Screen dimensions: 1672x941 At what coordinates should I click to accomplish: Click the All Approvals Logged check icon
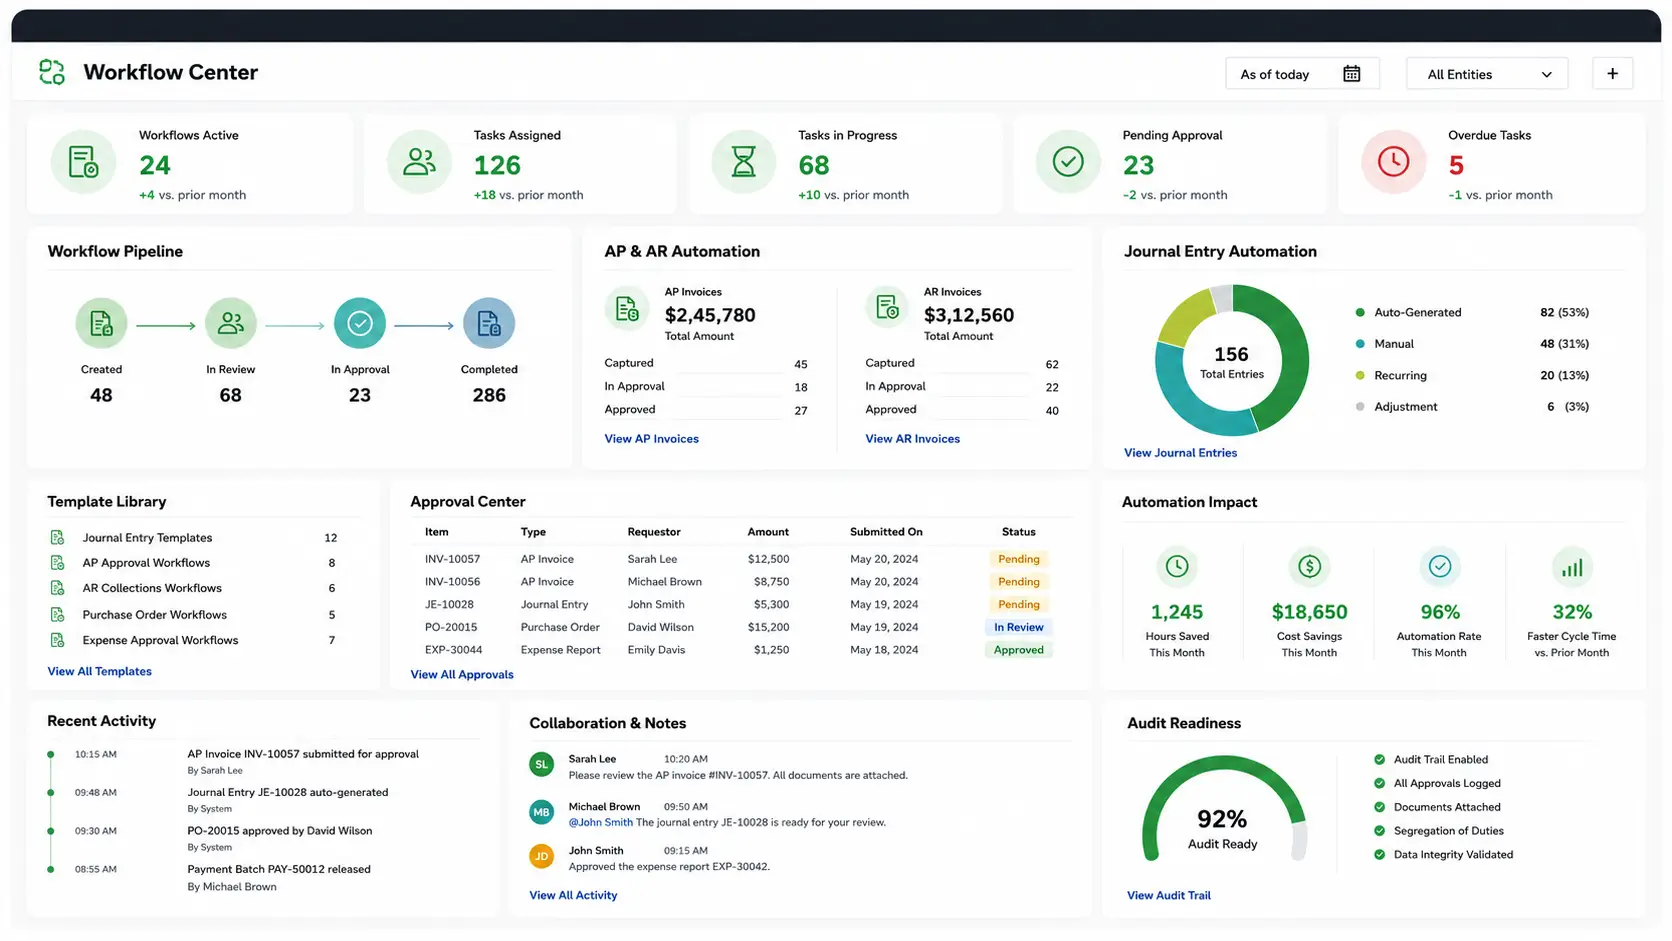tap(1380, 784)
